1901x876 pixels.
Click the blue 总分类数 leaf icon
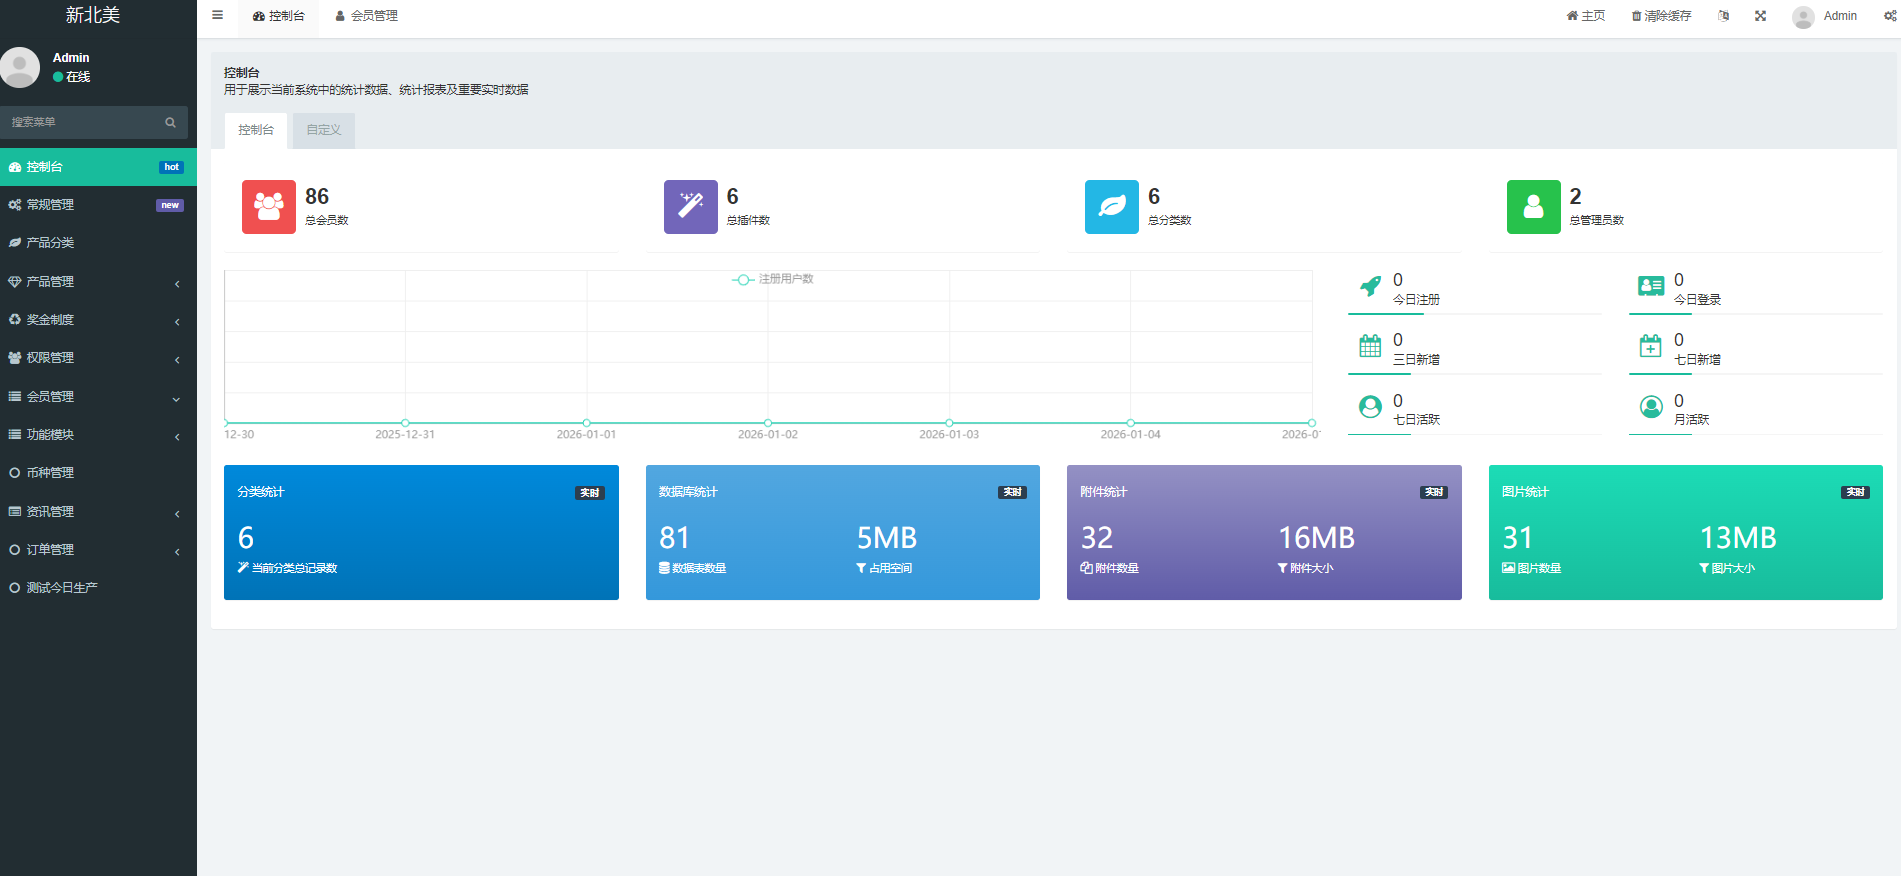point(1111,206)
